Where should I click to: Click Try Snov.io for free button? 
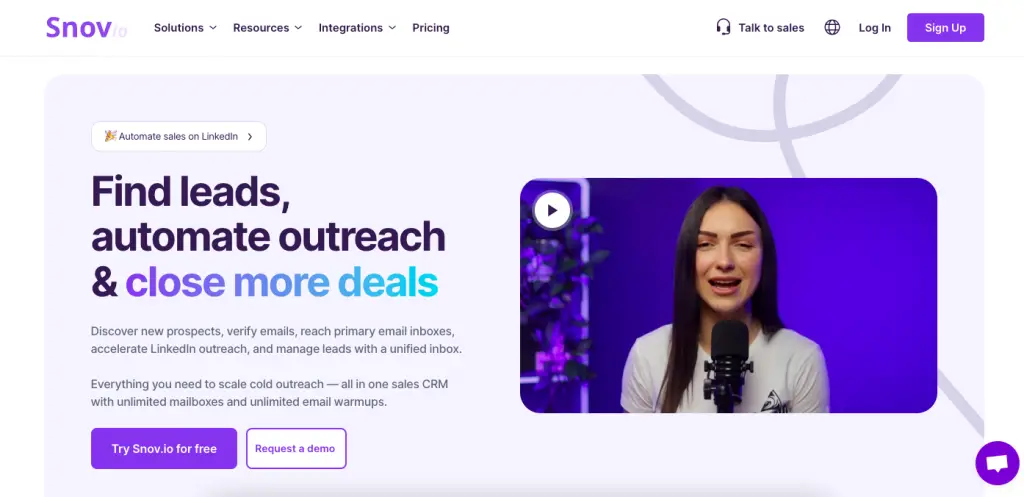pos(164,448)
